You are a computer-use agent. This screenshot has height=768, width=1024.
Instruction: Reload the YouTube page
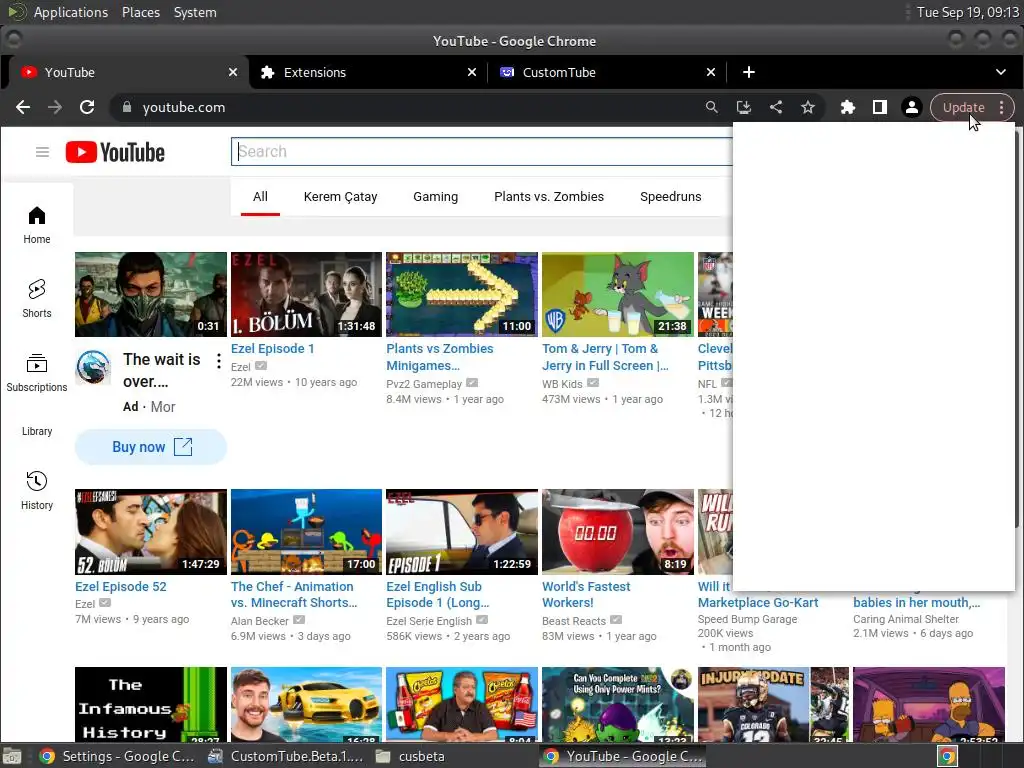87,107
